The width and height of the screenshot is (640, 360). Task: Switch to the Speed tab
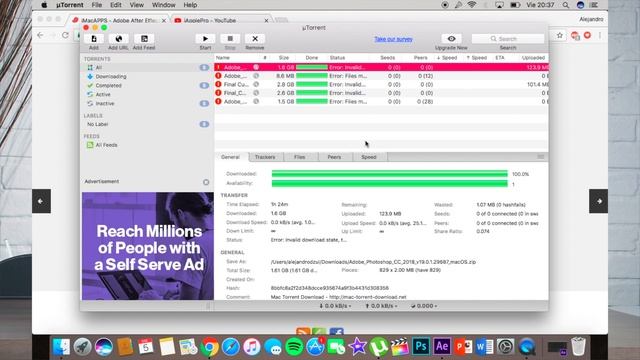tap(369, 157)
